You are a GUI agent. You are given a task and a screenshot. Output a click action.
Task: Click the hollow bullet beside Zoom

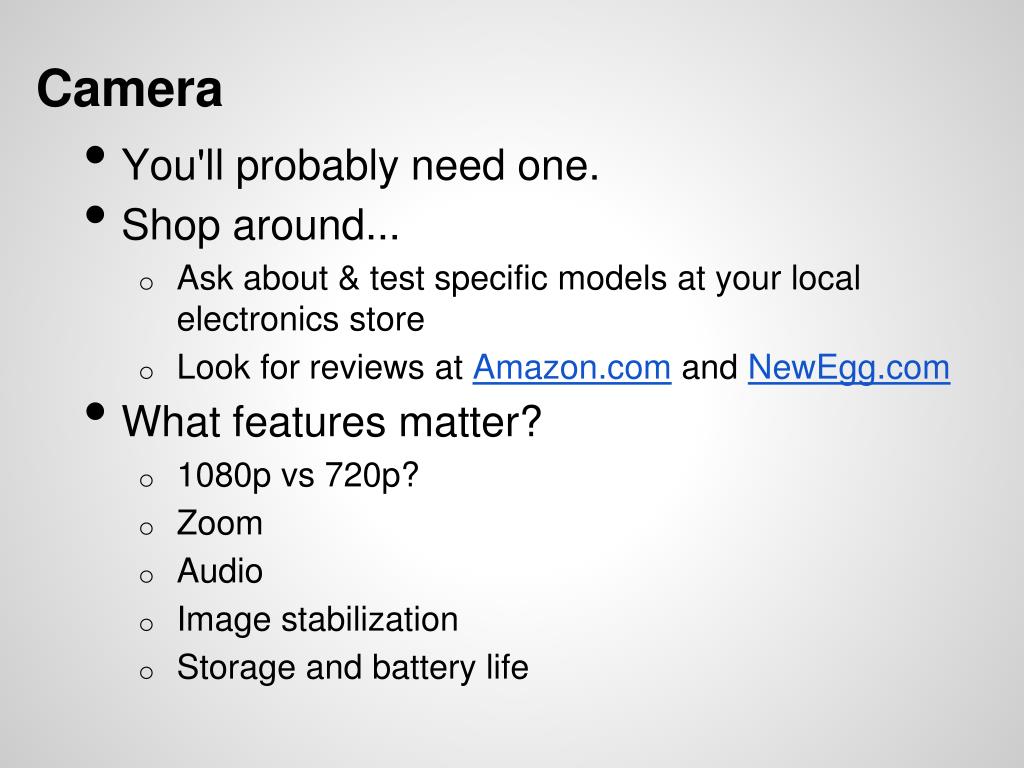(146, 528)
